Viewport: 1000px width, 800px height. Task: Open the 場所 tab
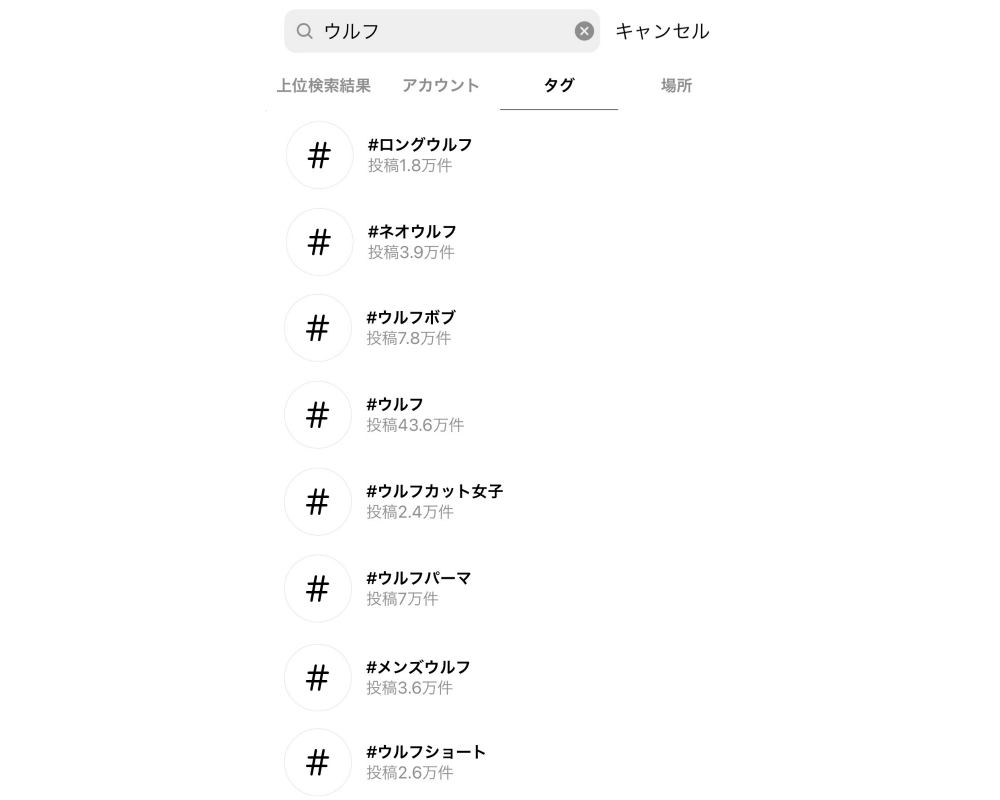pyautogui.click(x=676, y=85)
